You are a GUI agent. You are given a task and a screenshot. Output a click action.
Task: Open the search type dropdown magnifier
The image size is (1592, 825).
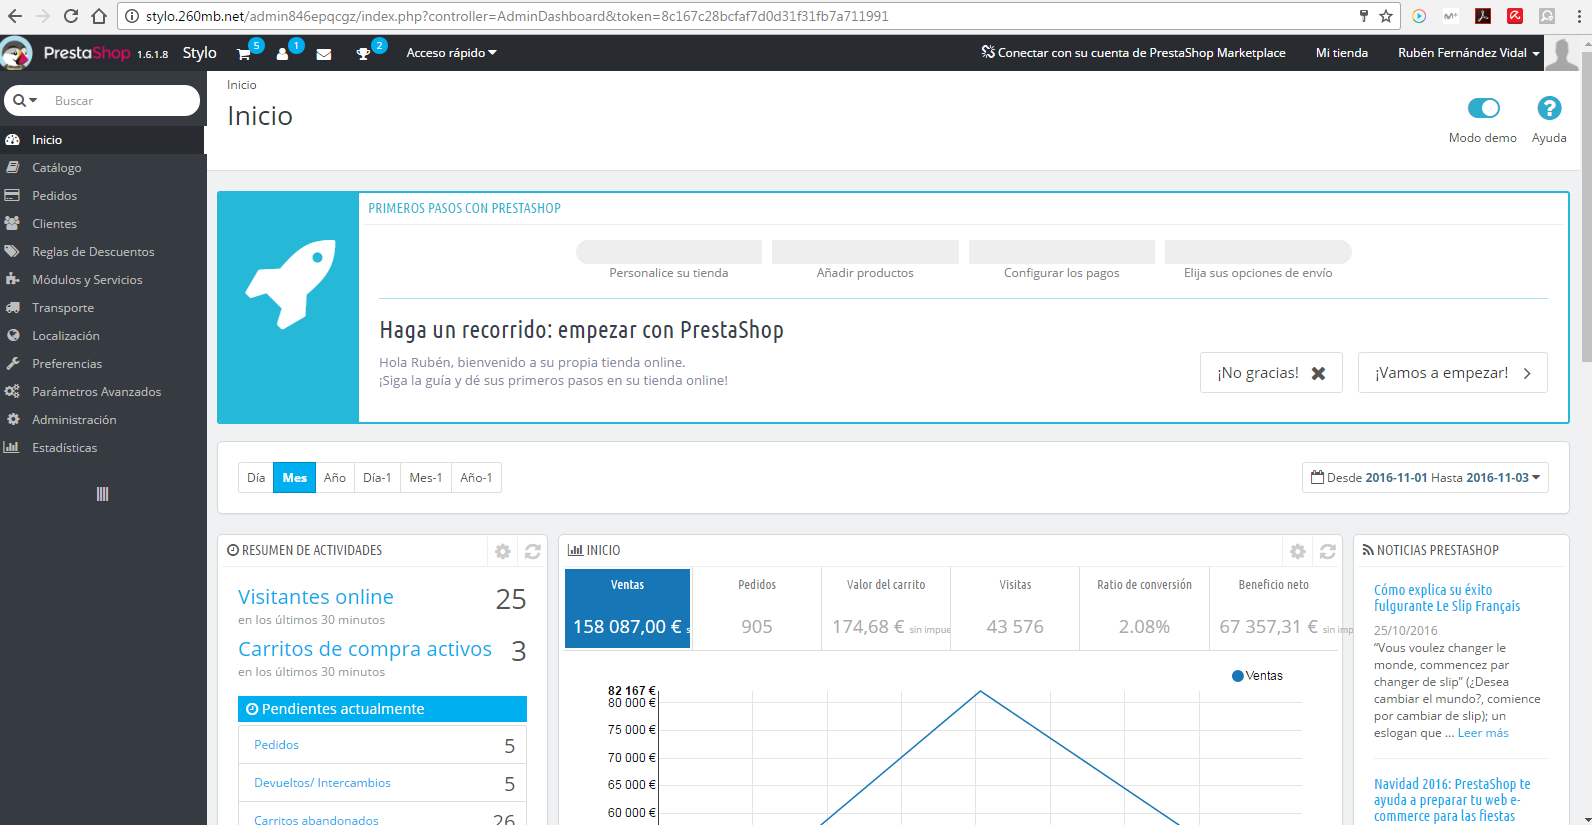[x=25, y=100]
